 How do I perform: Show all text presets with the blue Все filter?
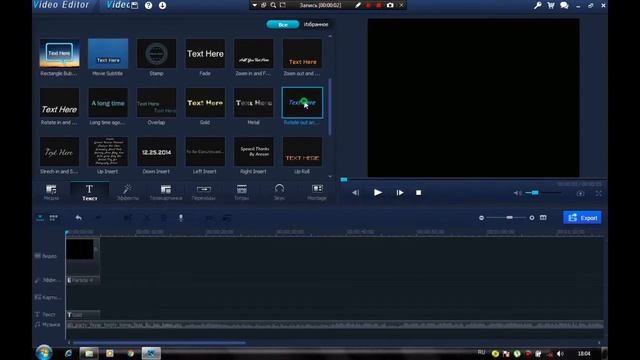[x=282, y=24]
